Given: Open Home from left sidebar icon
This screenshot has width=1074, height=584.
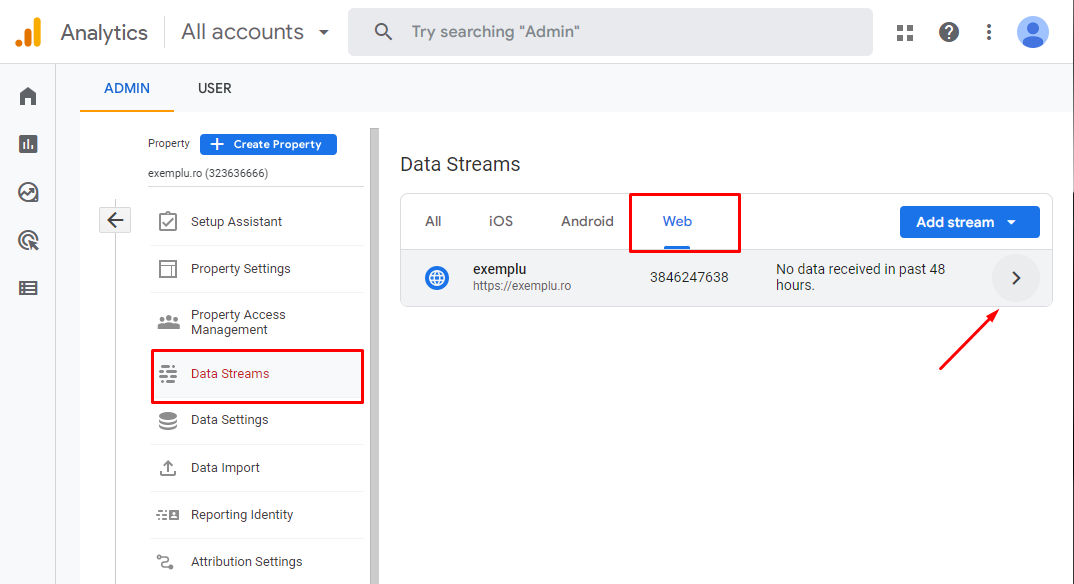Looking at the screenshot, I should coord(28,96).
